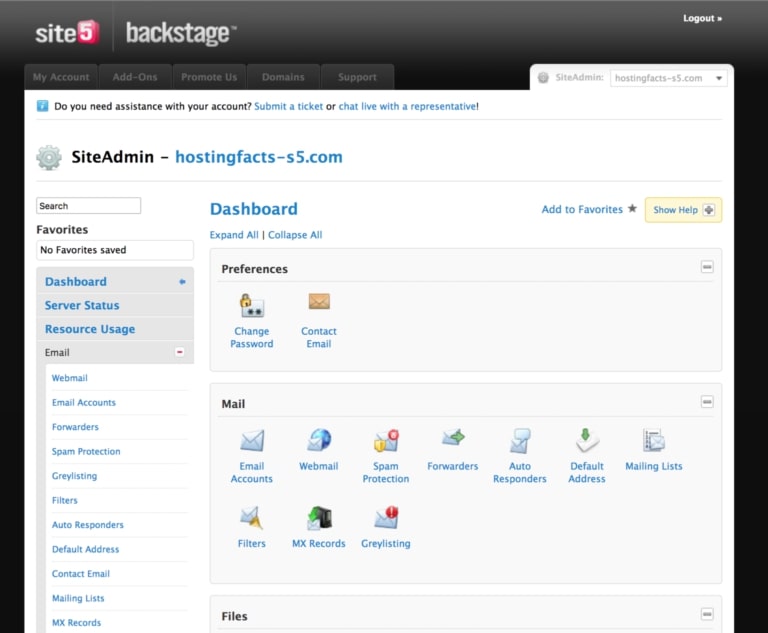This screenshot has height=633, width=768.
Task: Open Spam Protection in sidebar list
Action: [x=86, y=451]
